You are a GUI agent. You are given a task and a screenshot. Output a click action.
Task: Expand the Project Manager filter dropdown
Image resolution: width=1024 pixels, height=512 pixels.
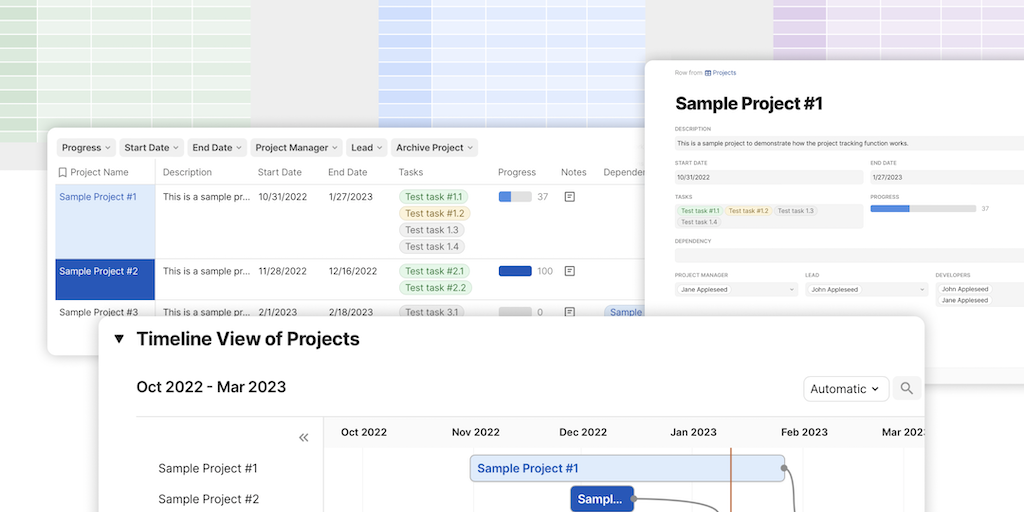(x=297, y=148)
